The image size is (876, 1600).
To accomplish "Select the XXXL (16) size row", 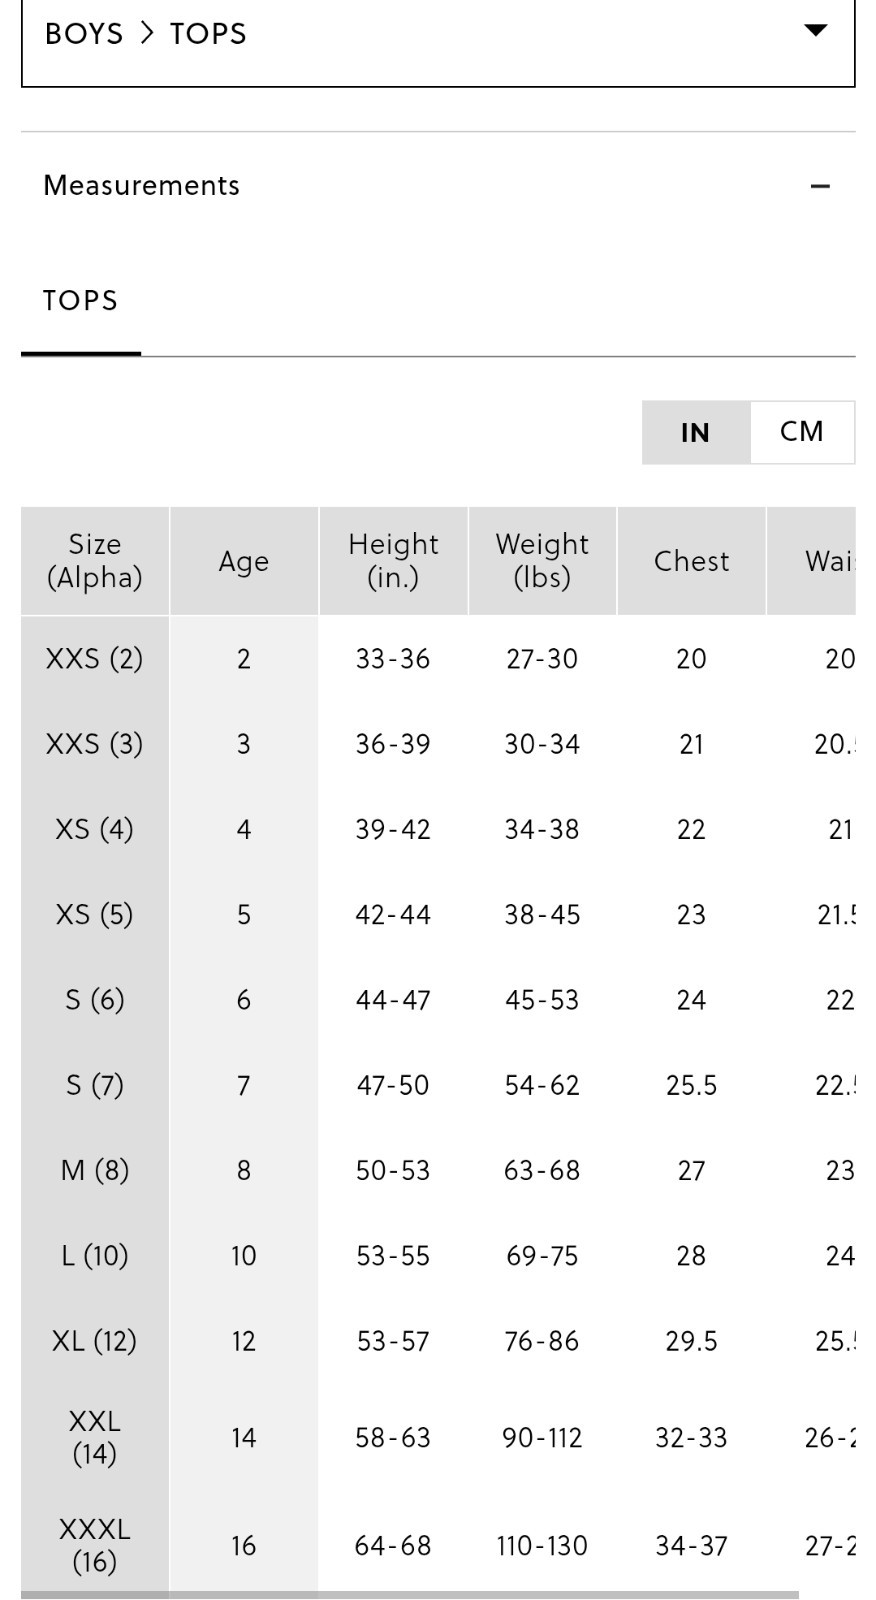I will [438, 1545].
